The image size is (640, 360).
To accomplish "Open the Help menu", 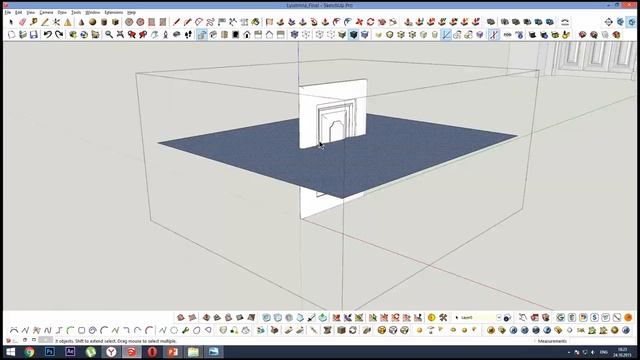I will pos(131,13).
